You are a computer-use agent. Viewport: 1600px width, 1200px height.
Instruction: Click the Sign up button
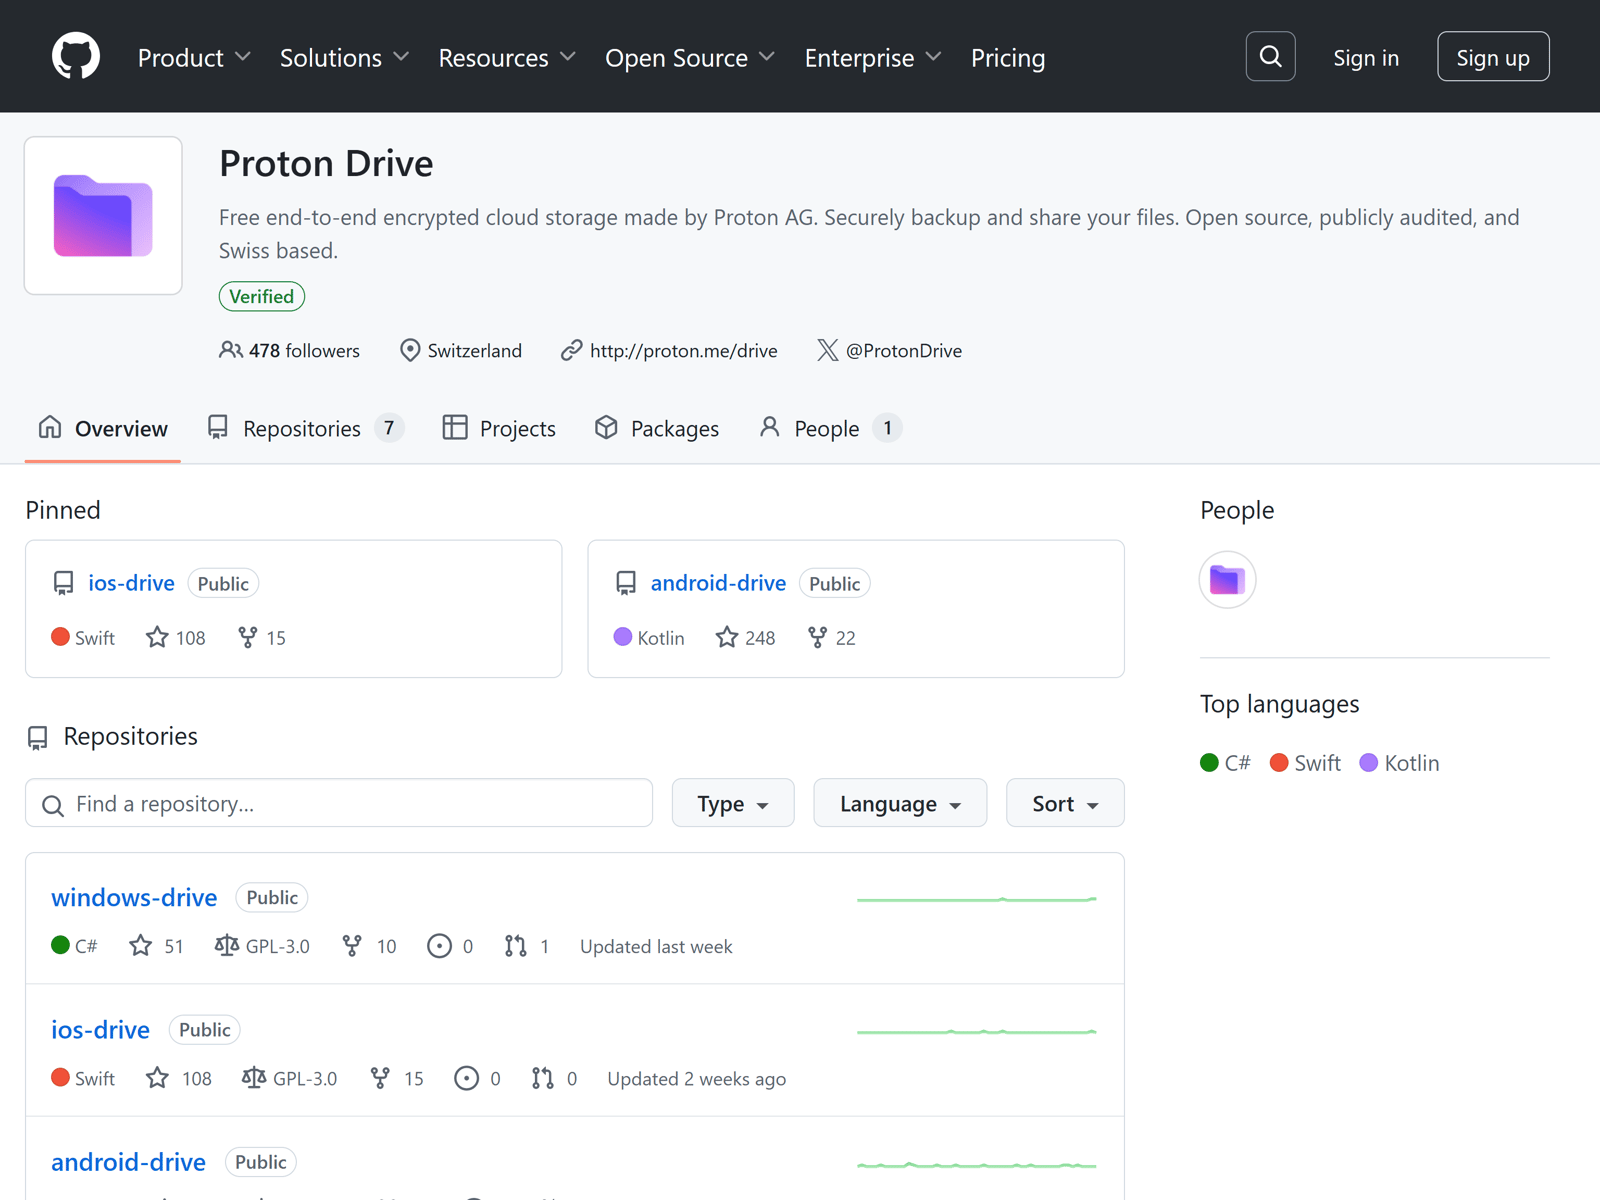point(1492,58)
